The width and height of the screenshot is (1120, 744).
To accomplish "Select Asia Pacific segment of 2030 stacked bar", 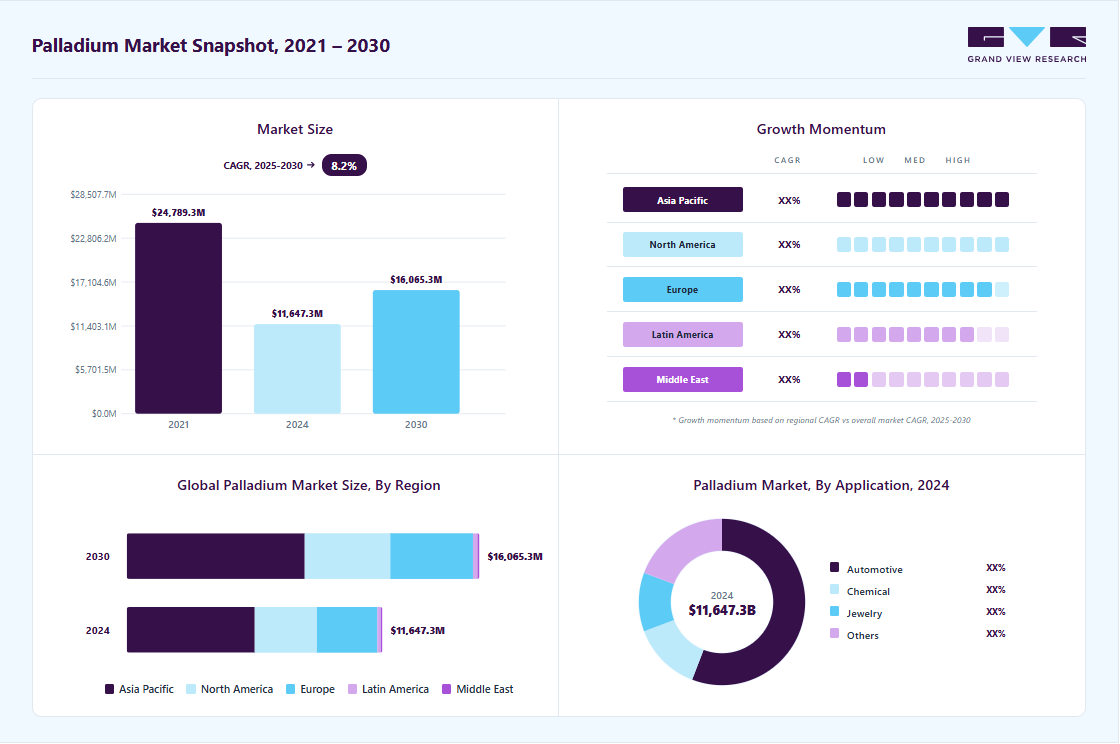I will (216, 556).
